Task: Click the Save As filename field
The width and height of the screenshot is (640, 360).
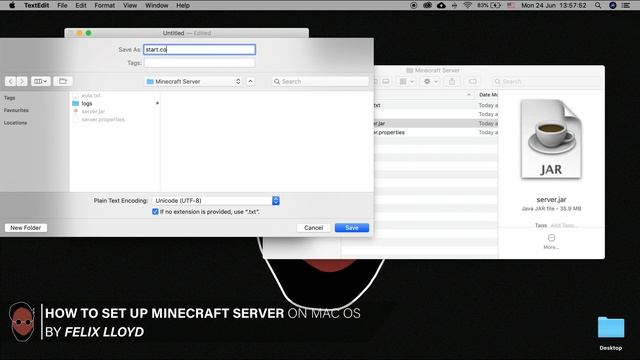Action: coord(200,49)
